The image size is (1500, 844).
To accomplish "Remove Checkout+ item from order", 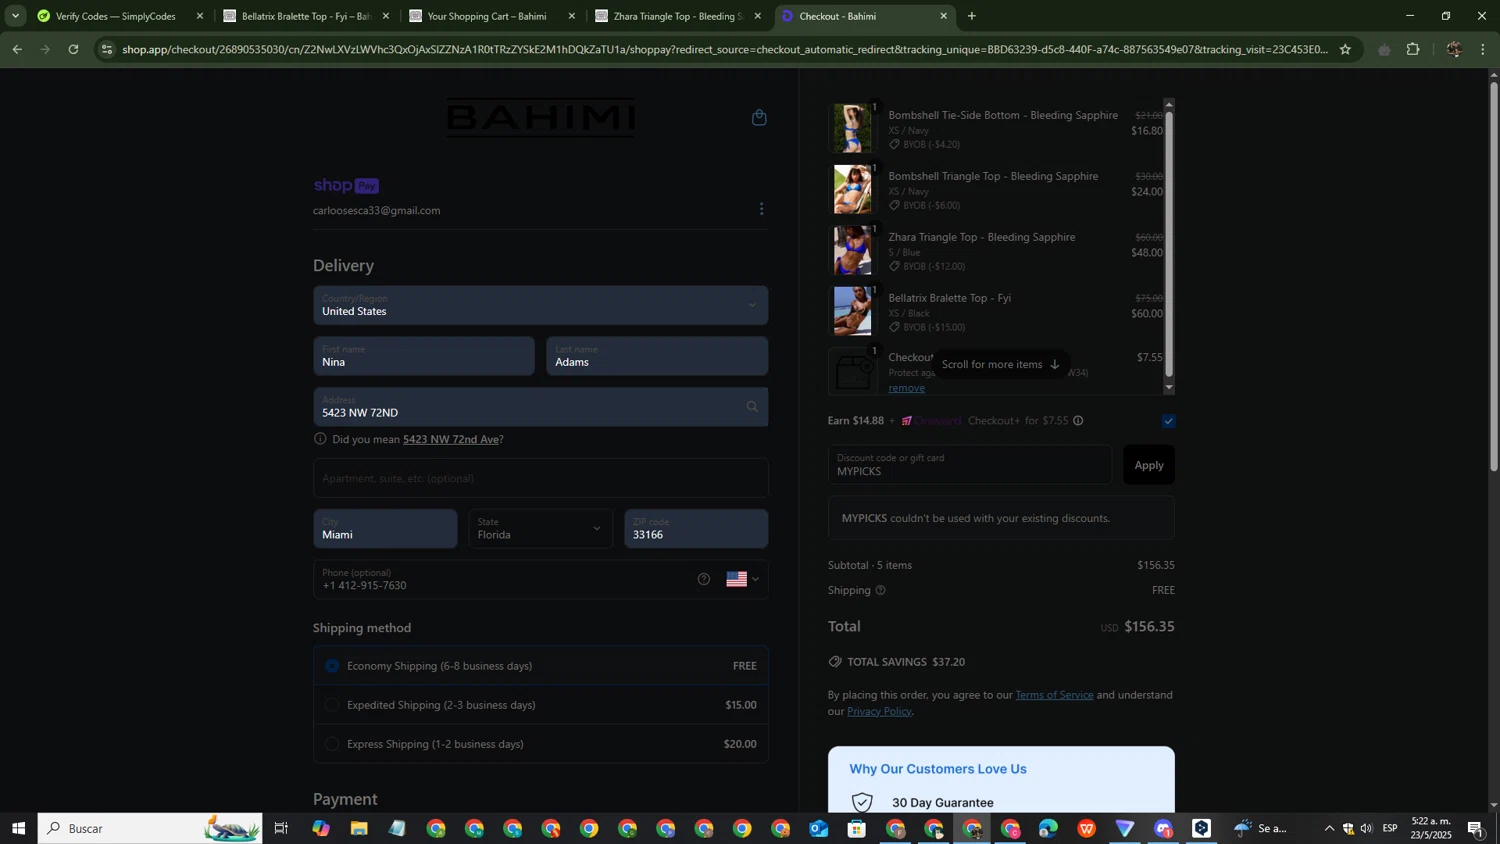I will tap(906, 388).
